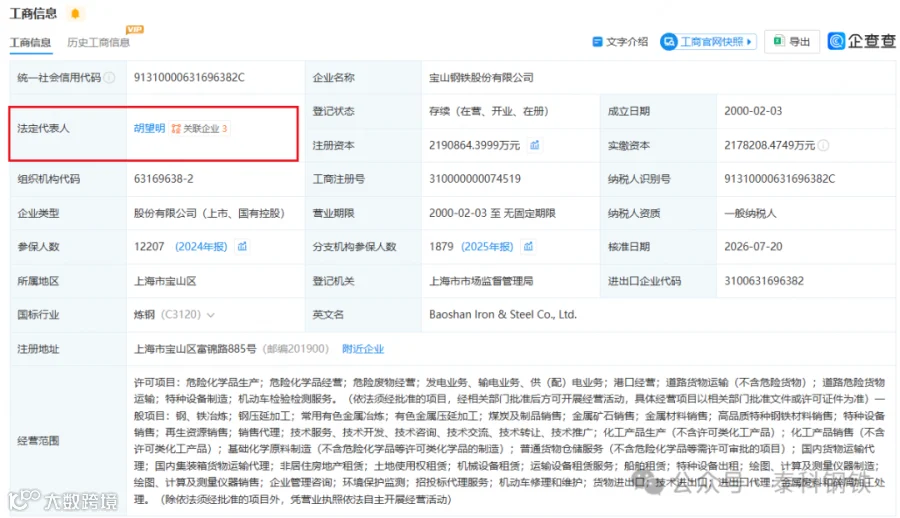Click chart icon after 分支机构参保人数 2025年报

click(528, 246)
